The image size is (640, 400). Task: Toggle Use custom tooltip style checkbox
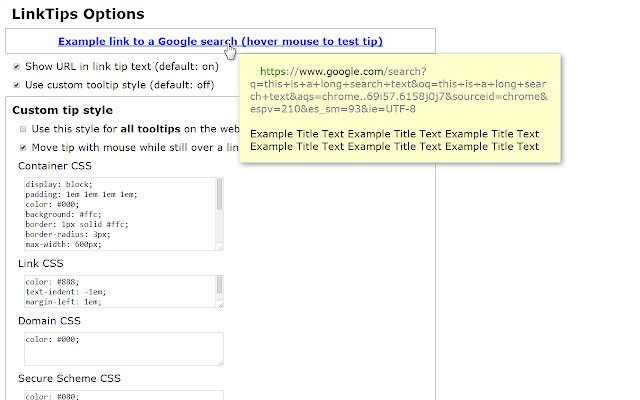click(16, 85)
